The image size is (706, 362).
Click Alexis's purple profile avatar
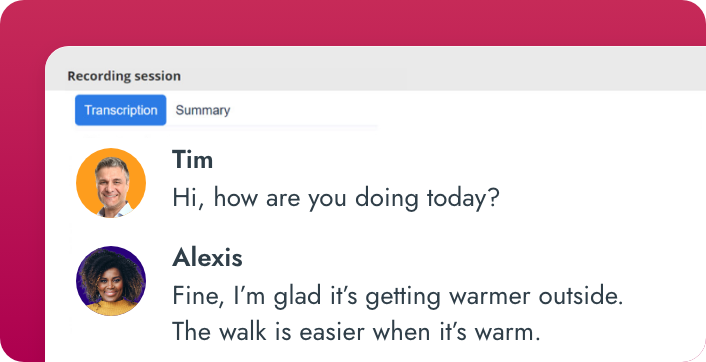click(x=111, y=281)
